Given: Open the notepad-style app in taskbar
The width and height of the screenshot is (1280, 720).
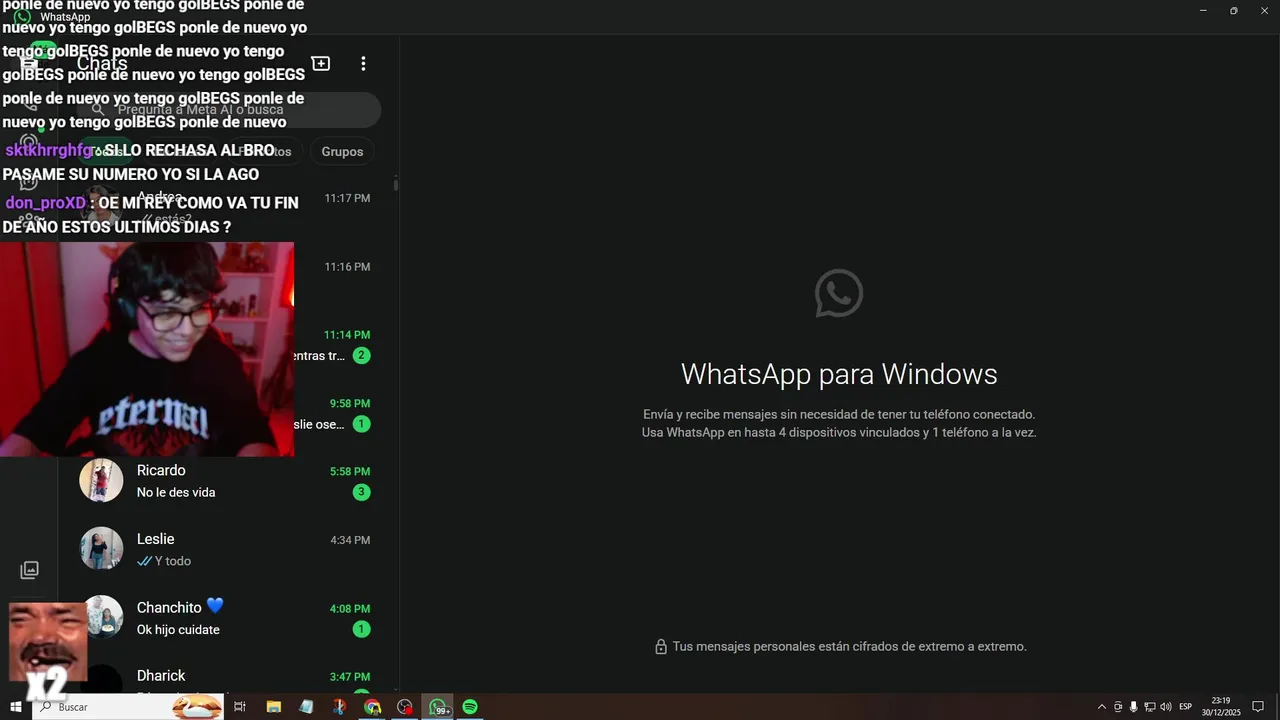Looking at the screenshot, I should [306, 707].
